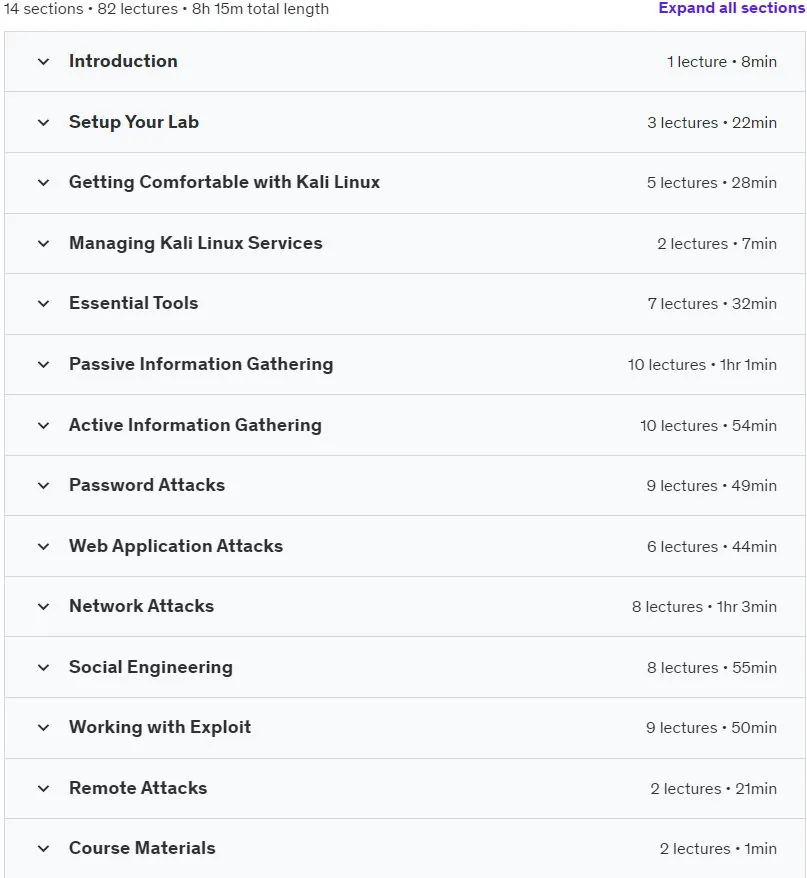Viewport: 807px width, 878px height.
Task: Expand all sections link
Action: pos(731,8)
